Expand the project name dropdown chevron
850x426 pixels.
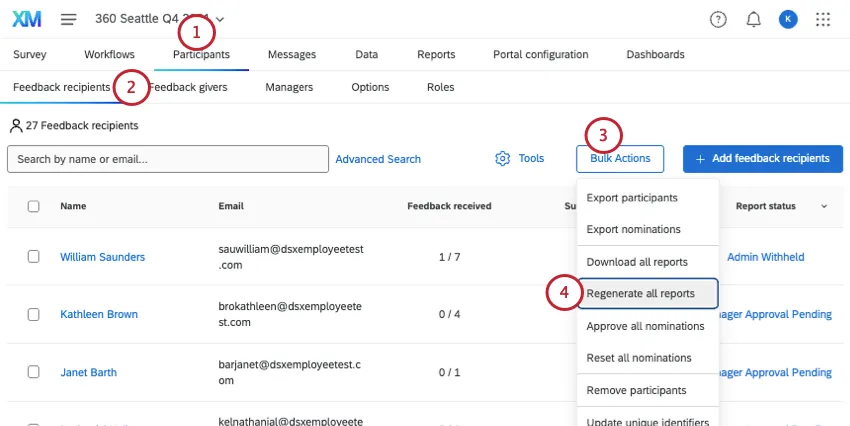(220, 20)
